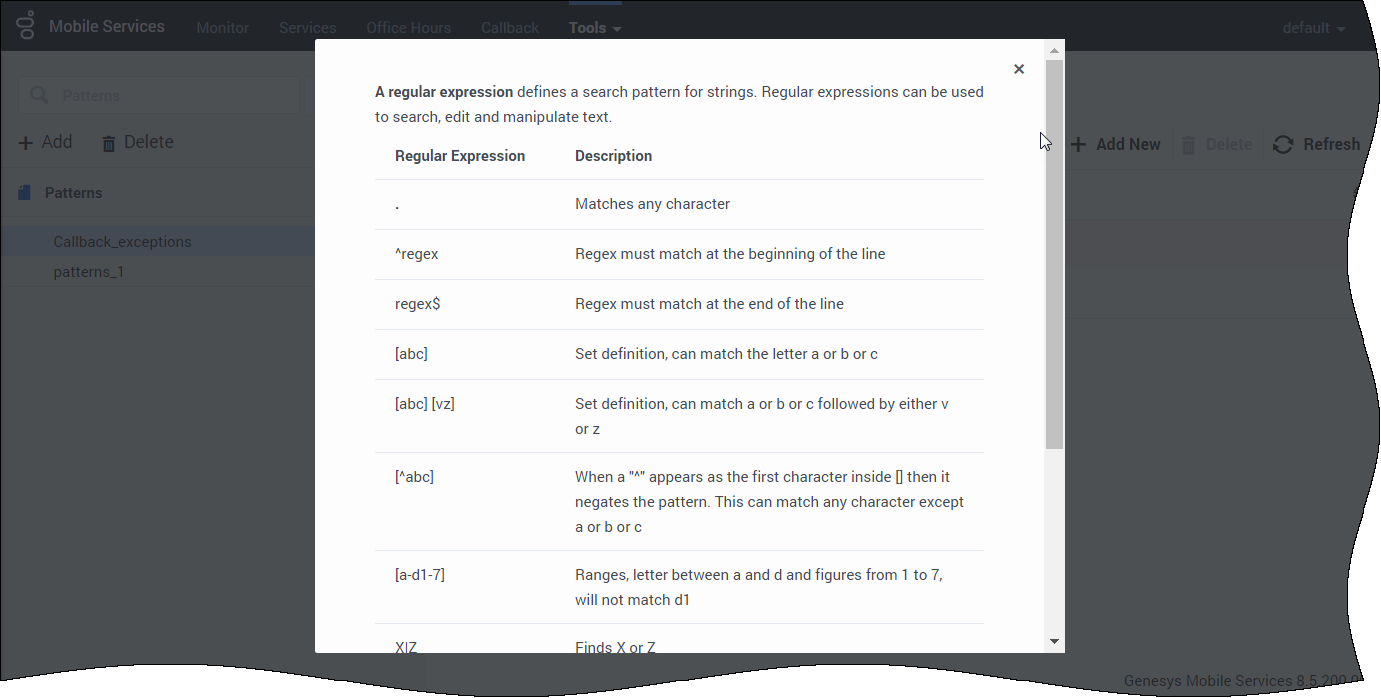Viewport: 1381px width, 698px height.
Task: Click the plus icon beside Add
Action: (26, 143)
